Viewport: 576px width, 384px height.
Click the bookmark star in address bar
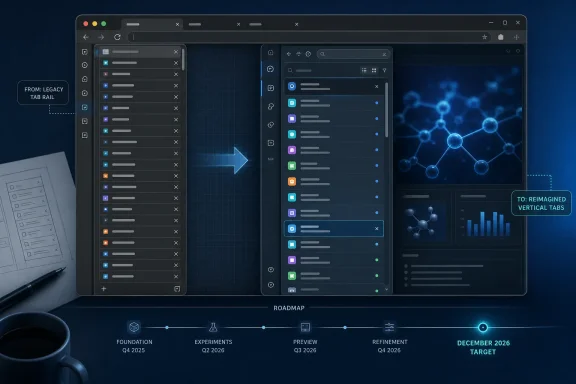click(x=485, y=37)
